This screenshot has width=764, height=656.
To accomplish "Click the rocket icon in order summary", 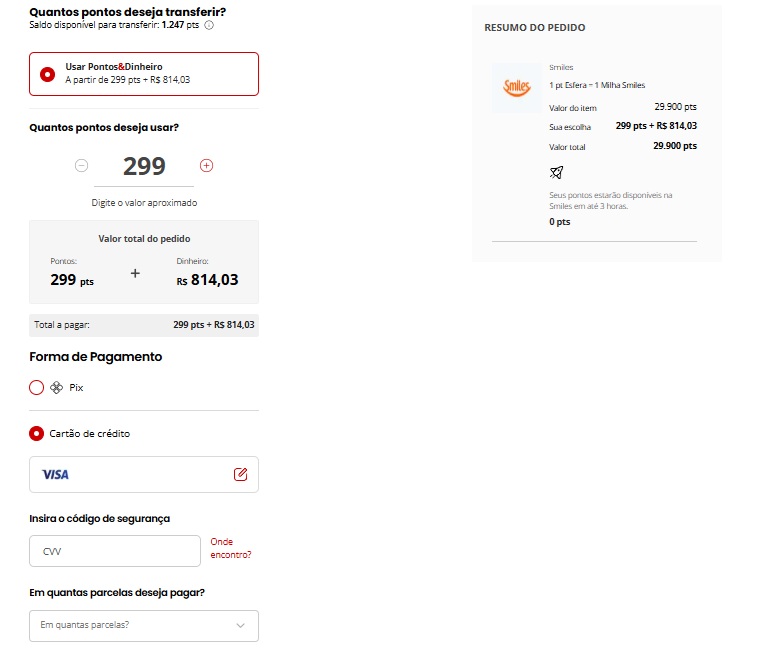I will pos(557,172).
